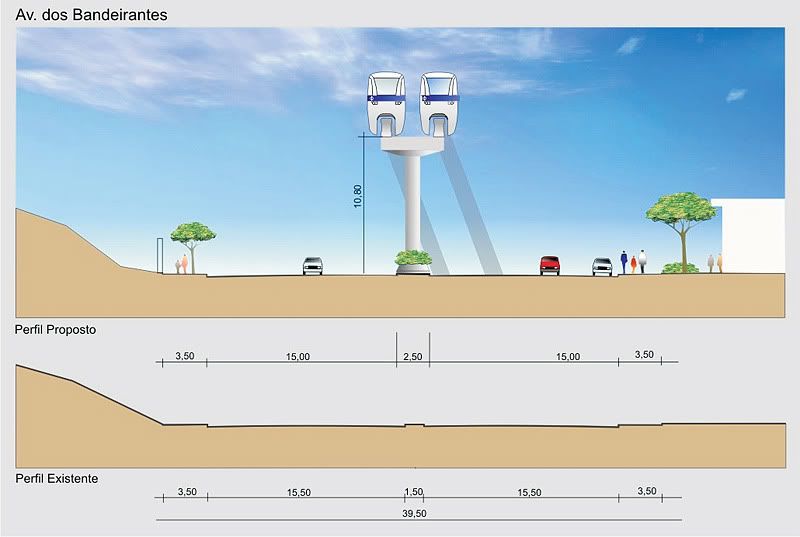Screen dimensions: 800x537
Task: Click the 'Perfil Proposto' caption
Action: 56,330
